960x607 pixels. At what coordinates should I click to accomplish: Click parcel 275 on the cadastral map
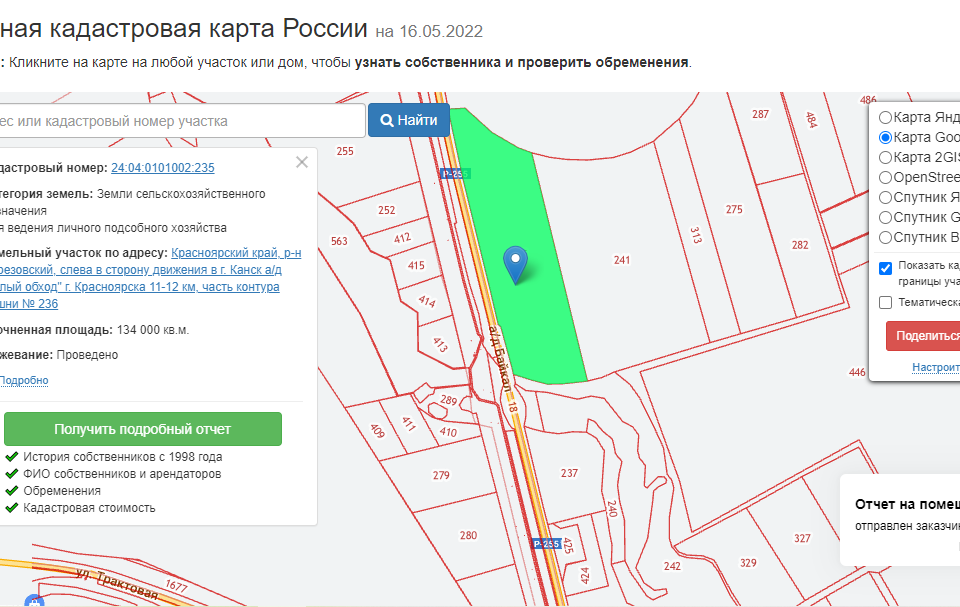(x=734, y=209)
